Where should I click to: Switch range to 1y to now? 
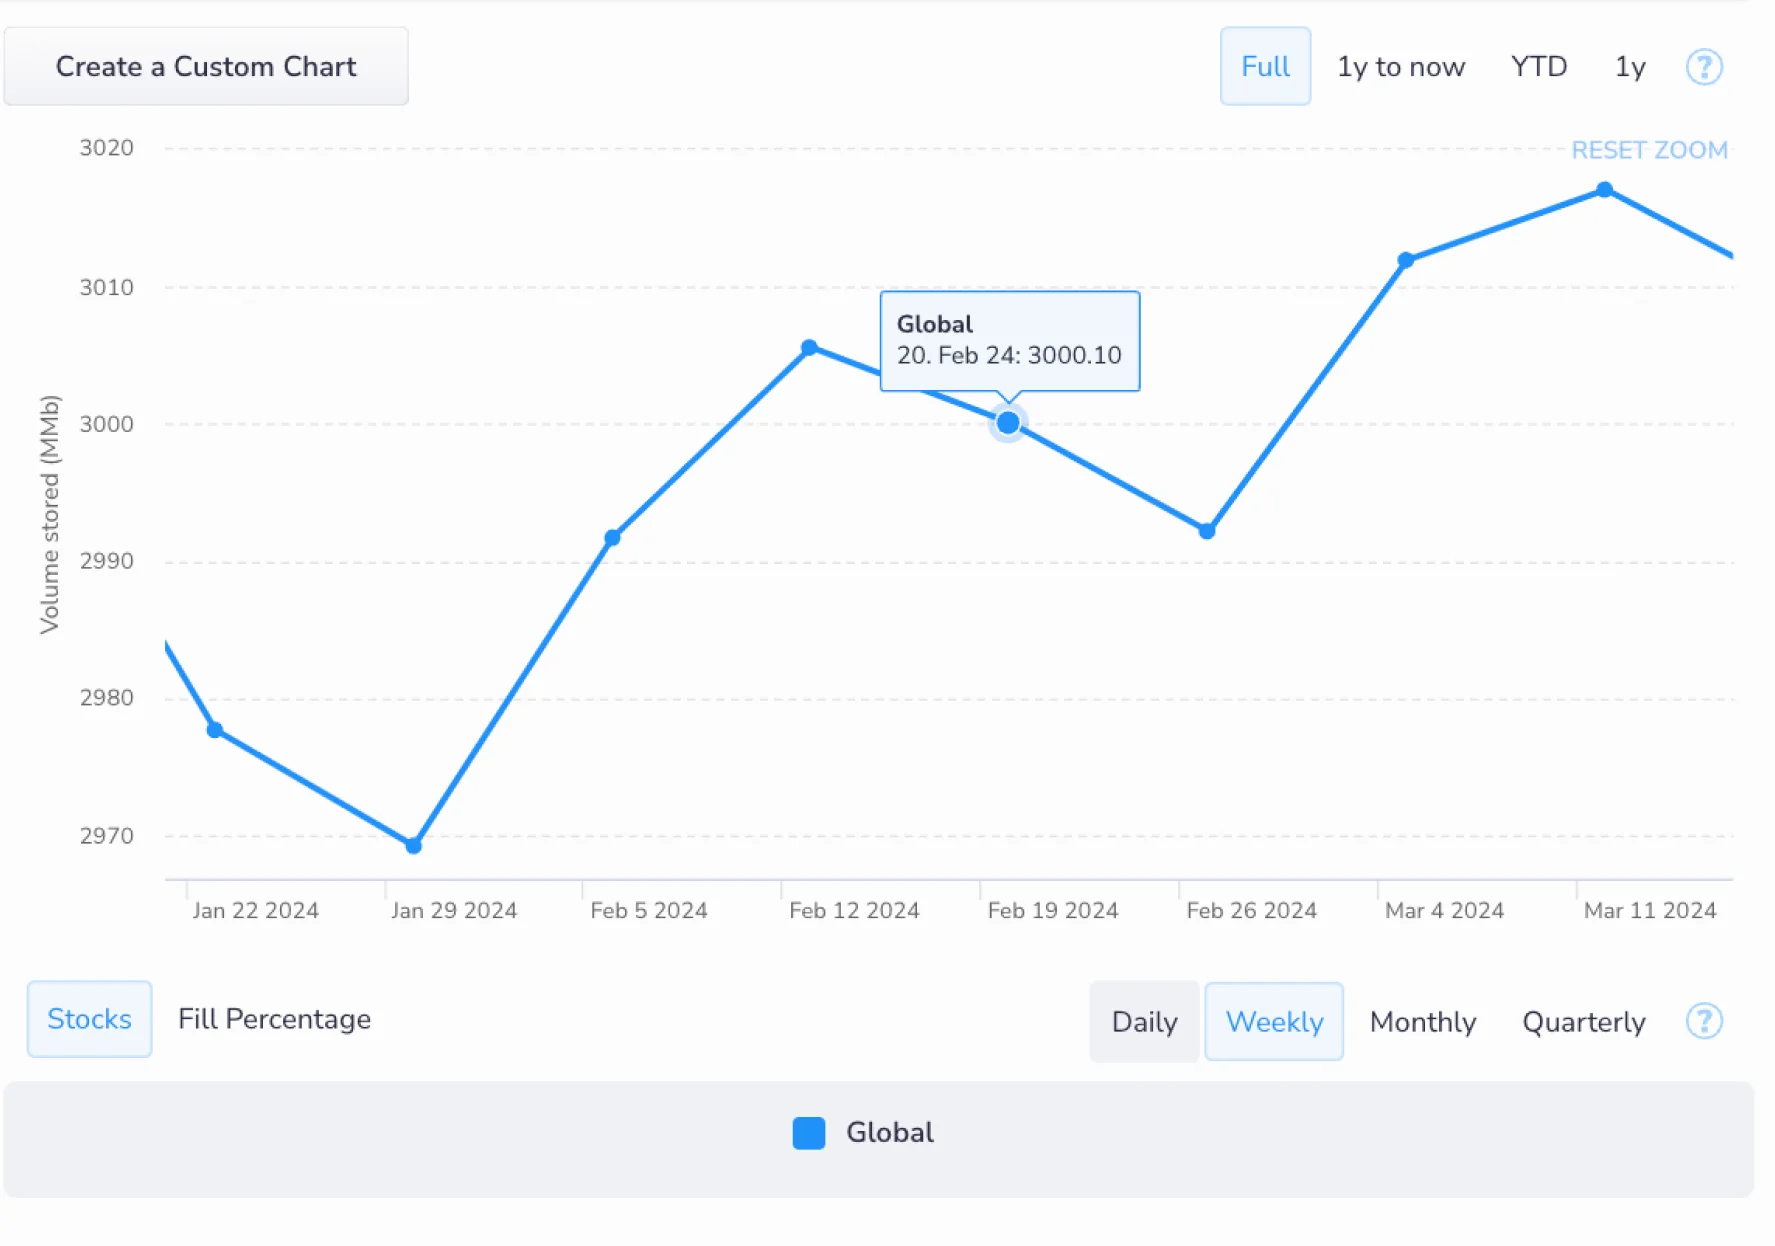1401,67
